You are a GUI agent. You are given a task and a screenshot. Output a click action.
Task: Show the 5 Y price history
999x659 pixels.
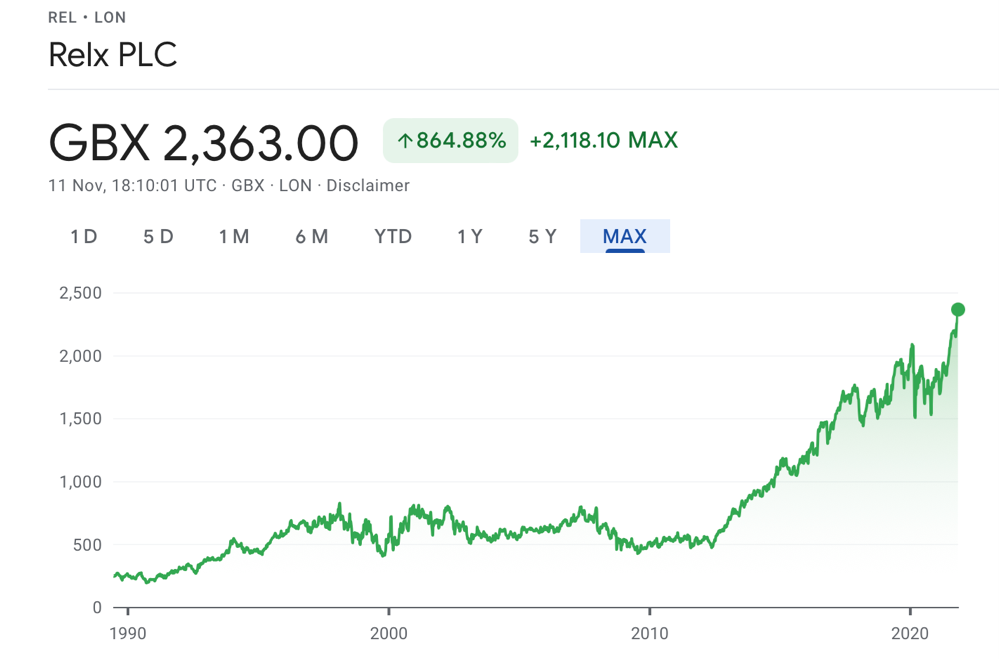[543, 237]
